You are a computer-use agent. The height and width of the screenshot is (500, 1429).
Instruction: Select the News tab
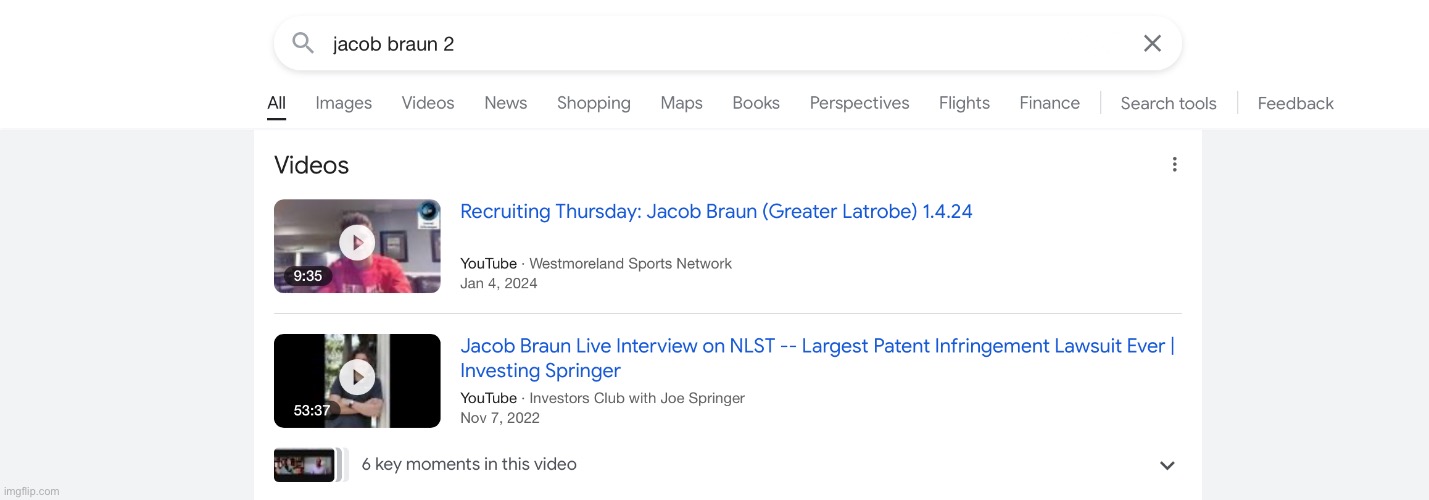point(505,103)
